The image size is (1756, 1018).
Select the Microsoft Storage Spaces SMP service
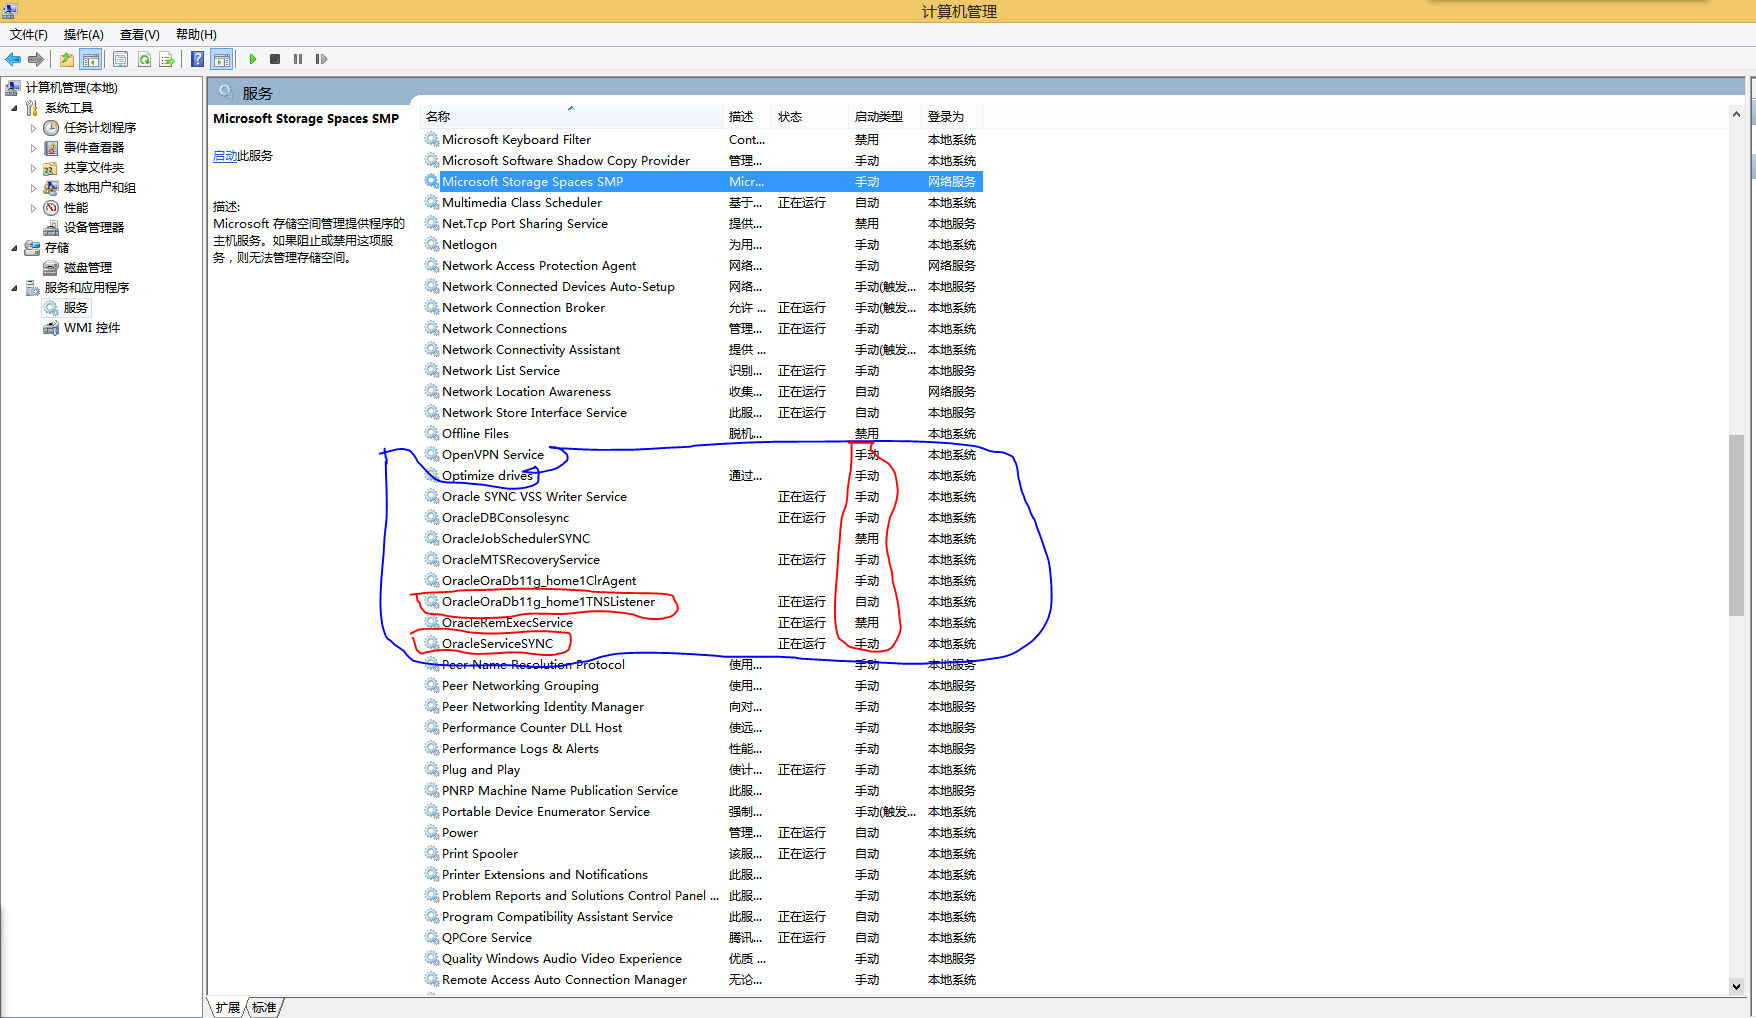(702, 182)
